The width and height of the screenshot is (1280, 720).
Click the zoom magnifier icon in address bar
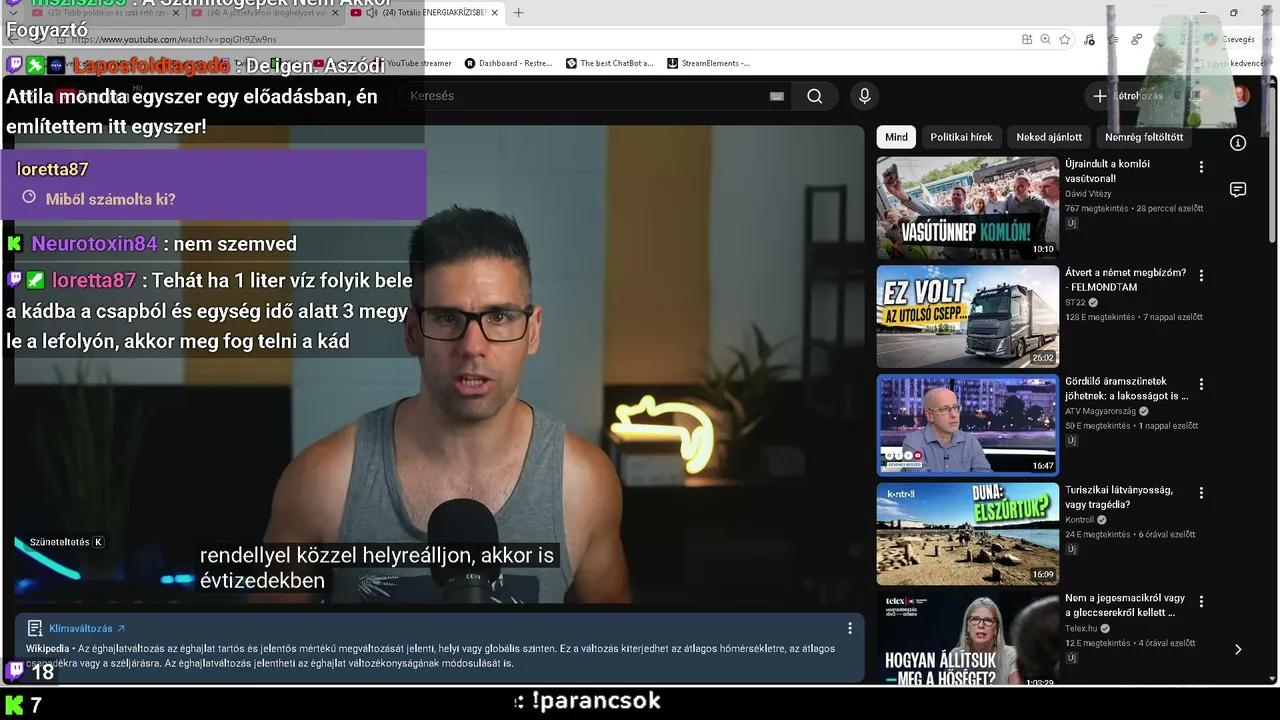1045,39
